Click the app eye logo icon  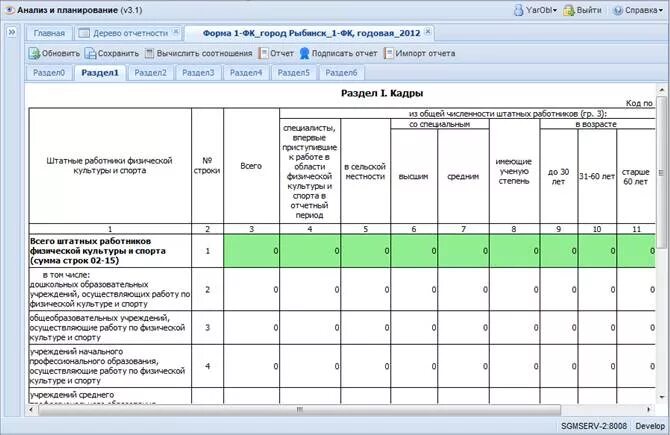9,10
